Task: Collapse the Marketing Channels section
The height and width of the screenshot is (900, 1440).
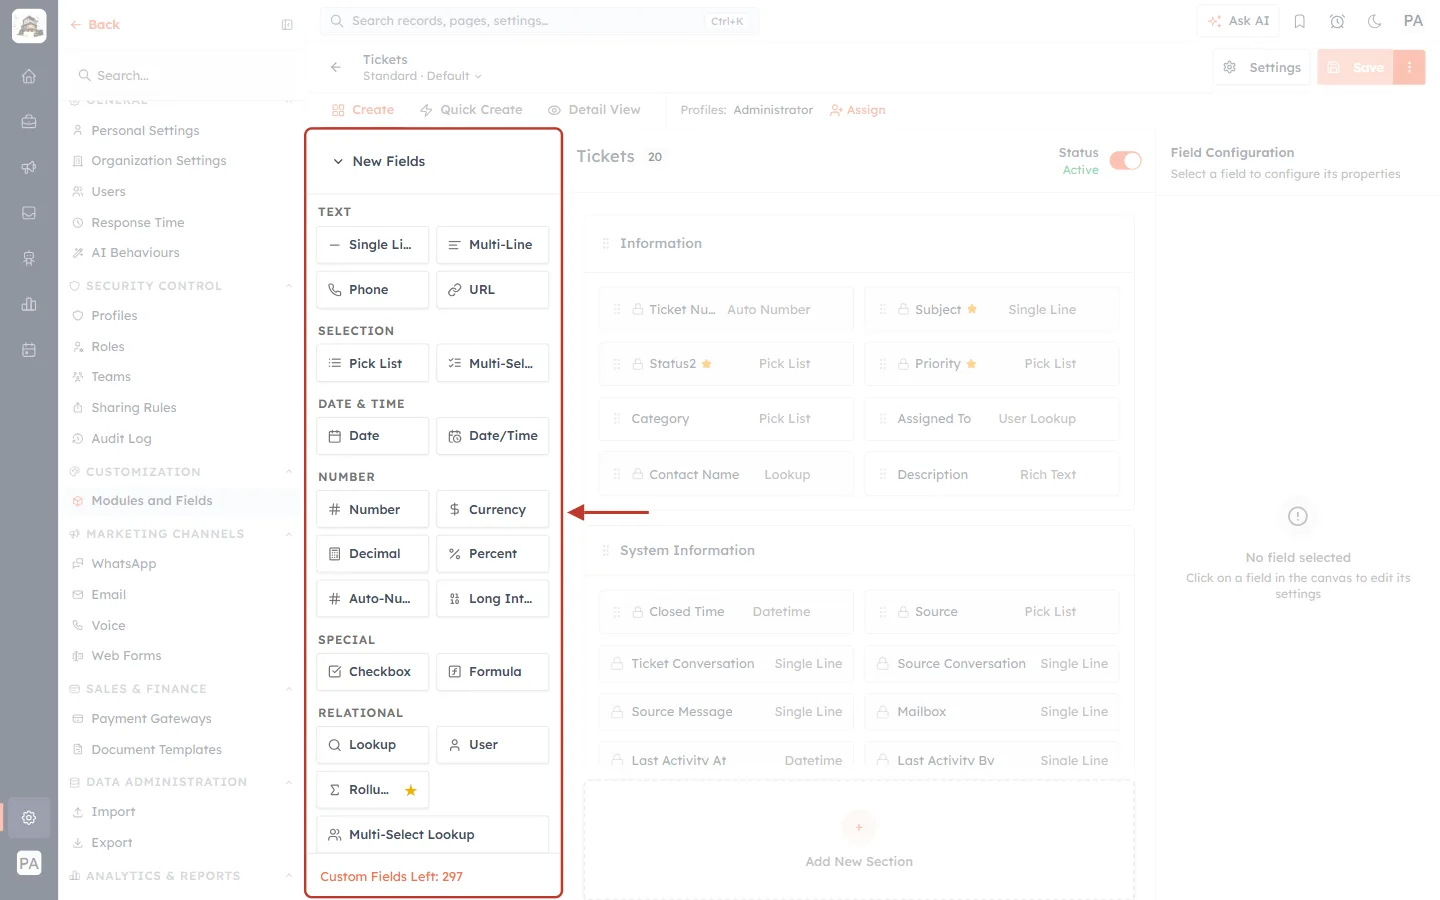Action: 289,534
